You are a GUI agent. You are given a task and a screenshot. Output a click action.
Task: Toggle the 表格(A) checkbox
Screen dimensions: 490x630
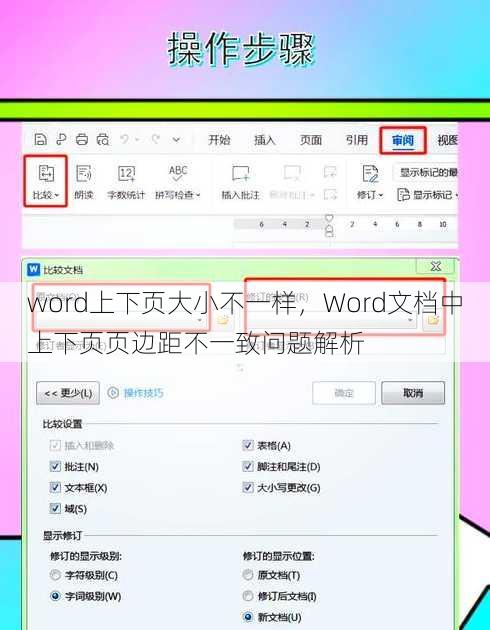(x=248, y=445)
